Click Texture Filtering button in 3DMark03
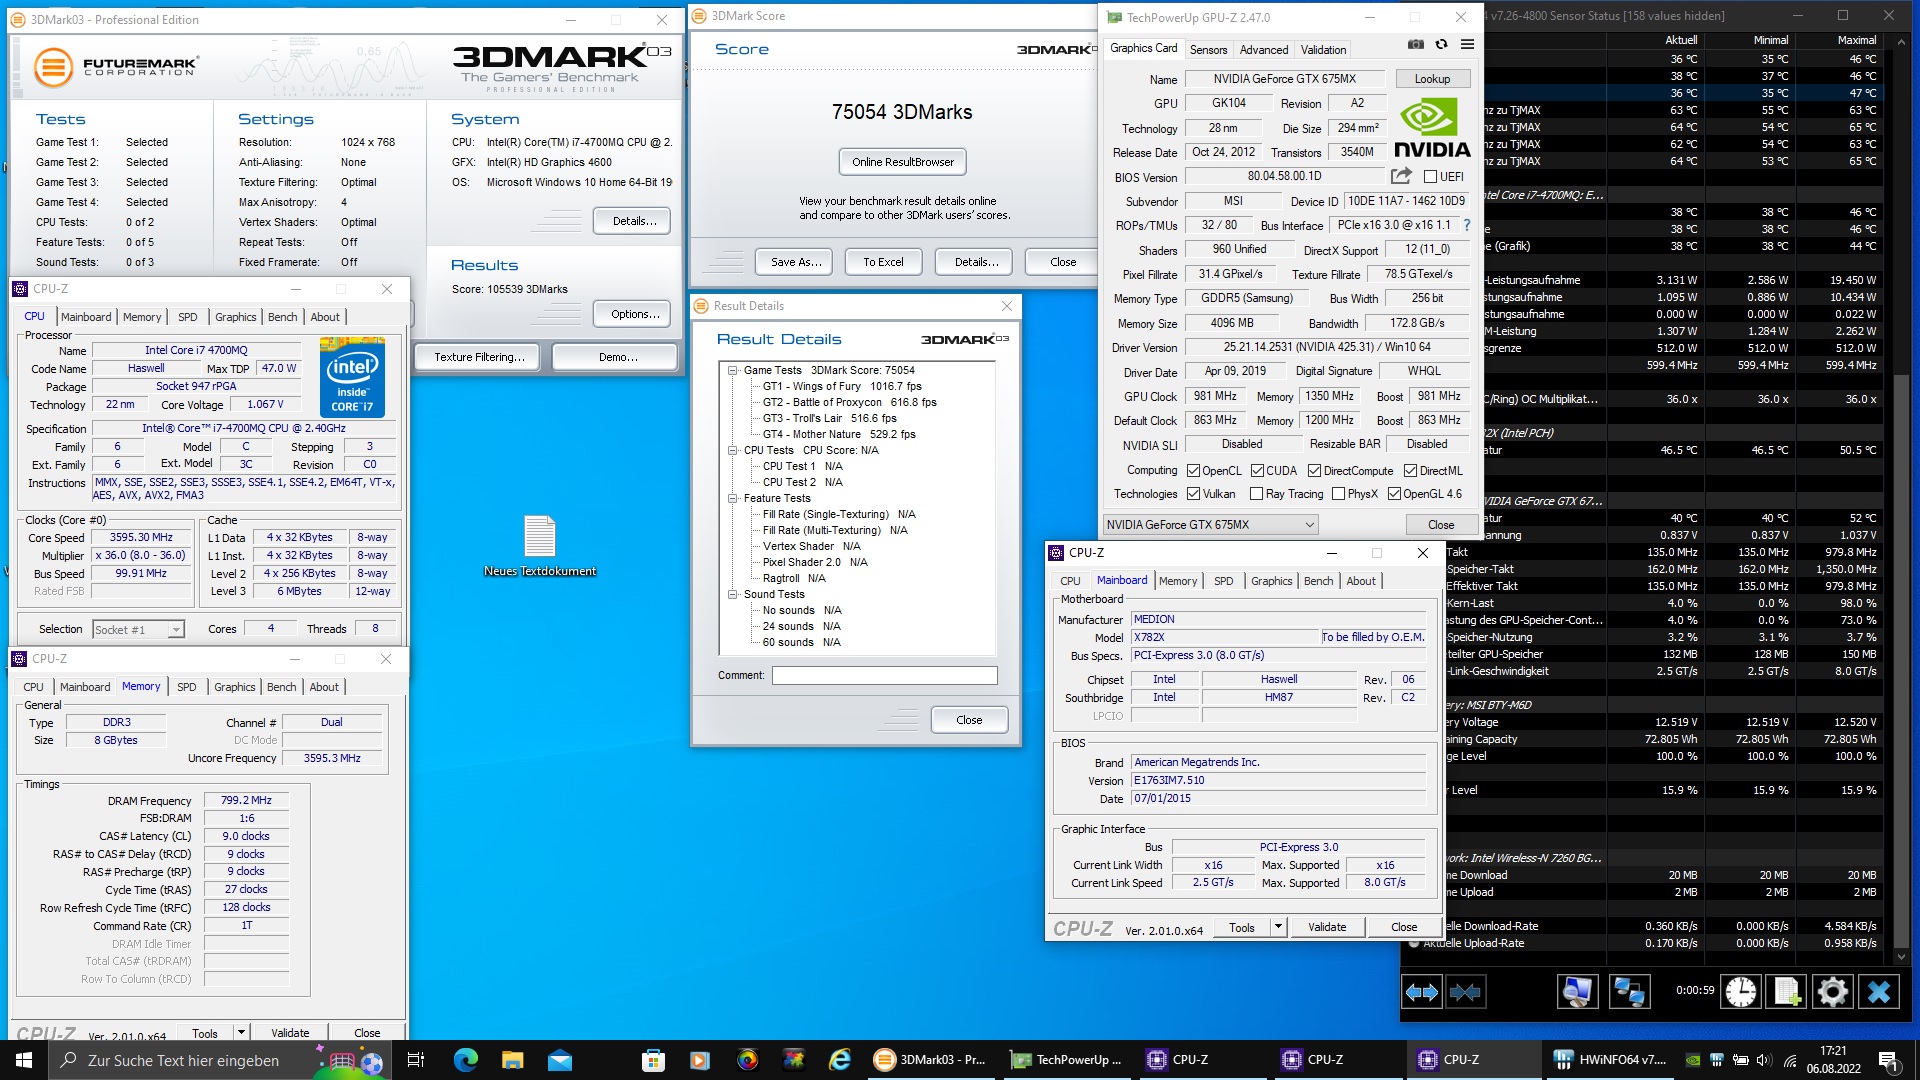Screen dimensions: 1920x1080 pyautogui.click(x=479, y=357)
